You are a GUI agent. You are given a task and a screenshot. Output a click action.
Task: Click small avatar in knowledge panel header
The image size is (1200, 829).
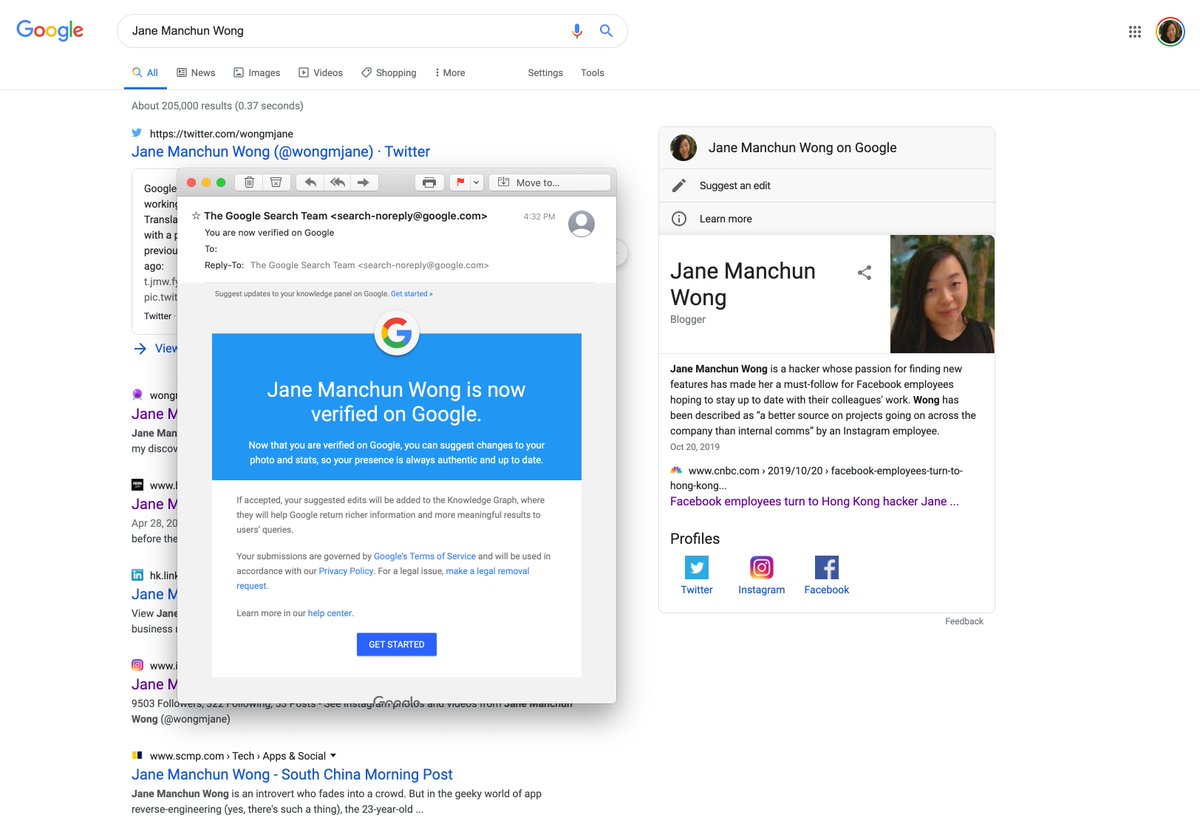pyautogui.click(x=684, y=147)
